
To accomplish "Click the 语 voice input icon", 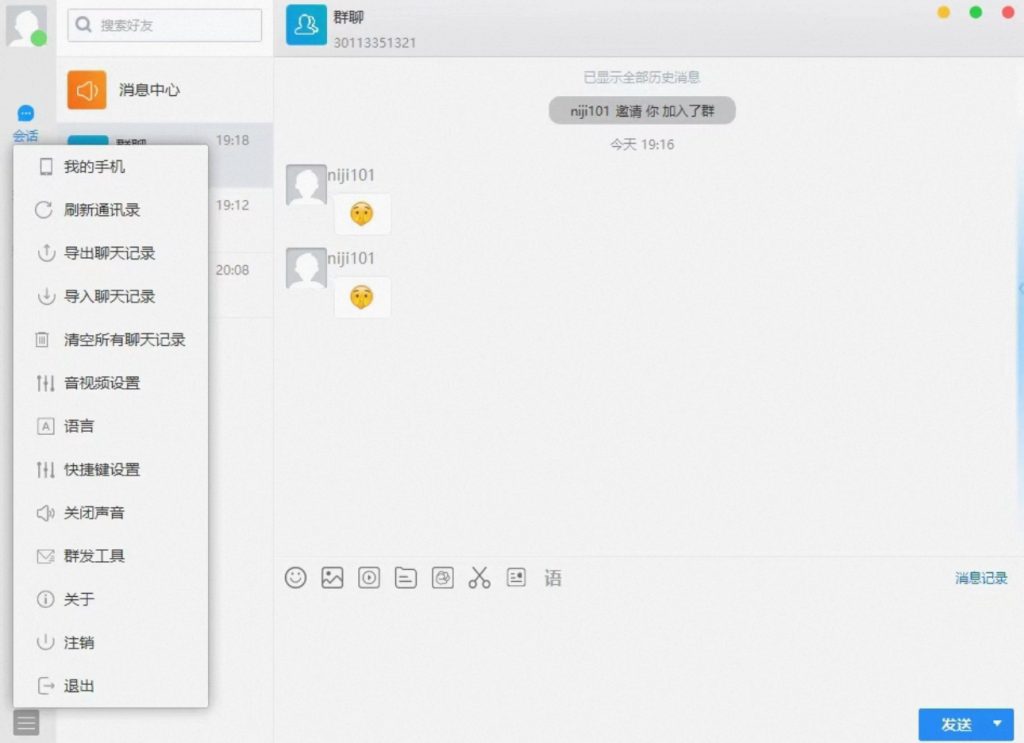I will pyautogui.click(x=553, y=578).
